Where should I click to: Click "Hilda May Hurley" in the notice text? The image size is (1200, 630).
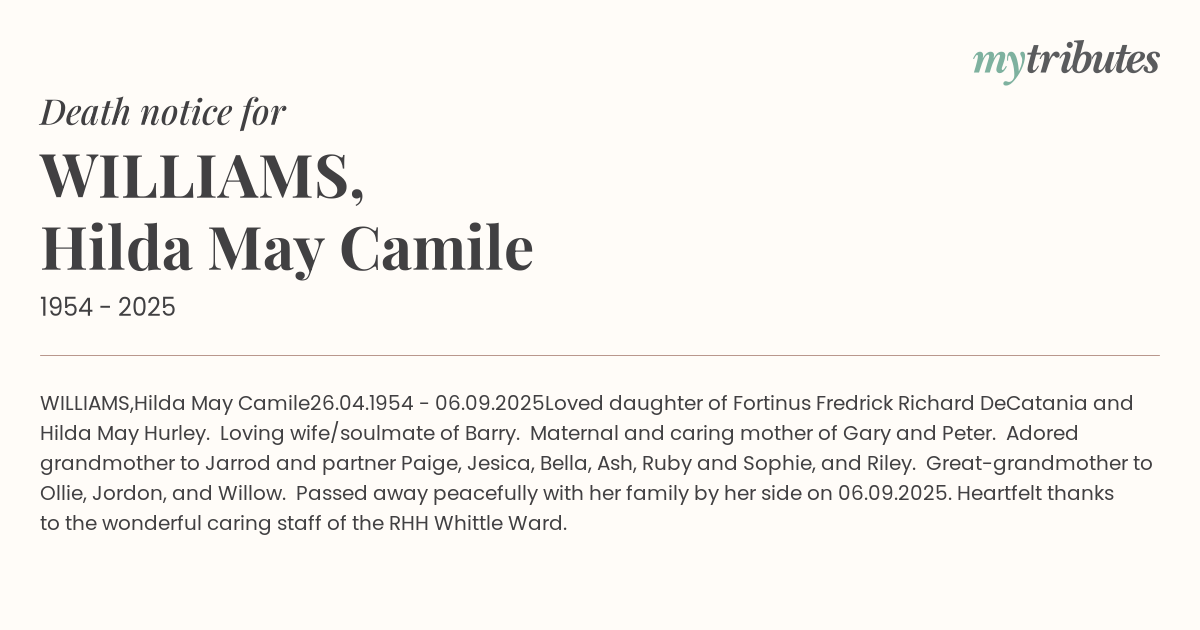tap(124, 434)
